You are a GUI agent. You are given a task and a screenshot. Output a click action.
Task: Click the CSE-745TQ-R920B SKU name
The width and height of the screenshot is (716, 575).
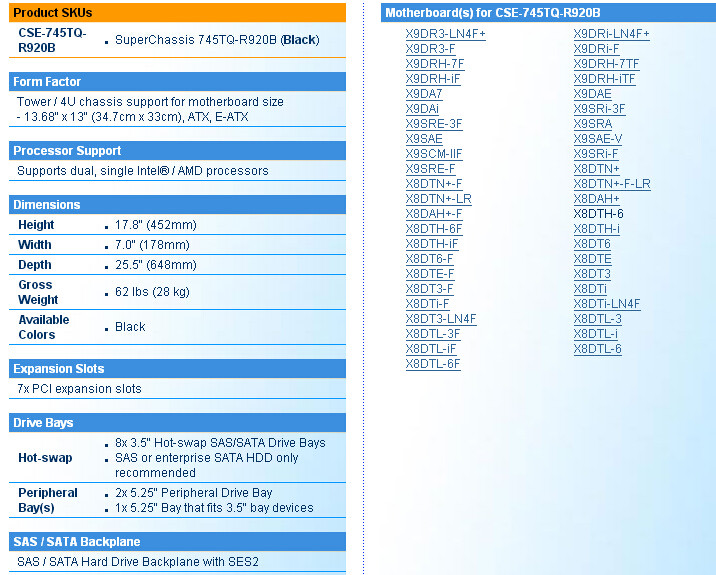52,40
